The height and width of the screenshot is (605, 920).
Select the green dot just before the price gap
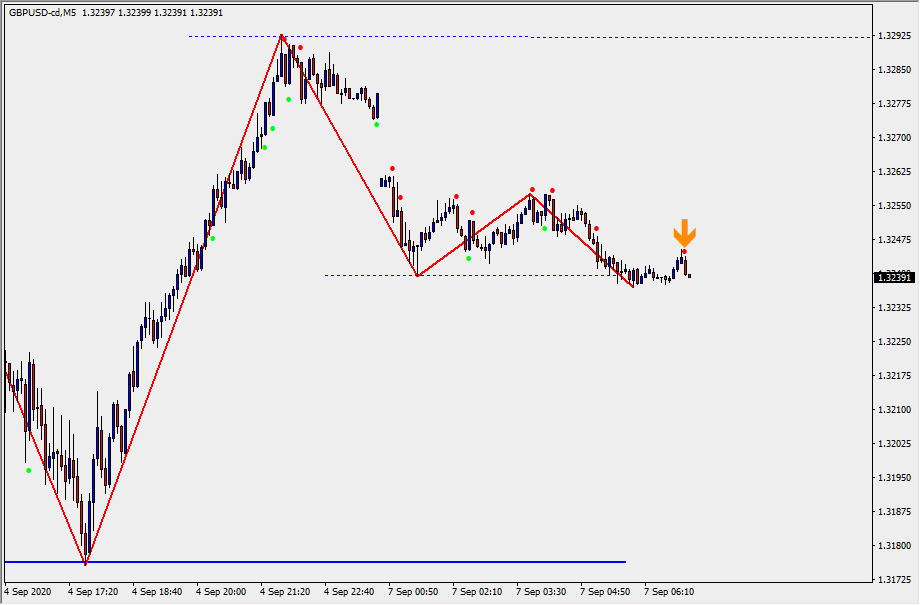click(x=376, y=124)
